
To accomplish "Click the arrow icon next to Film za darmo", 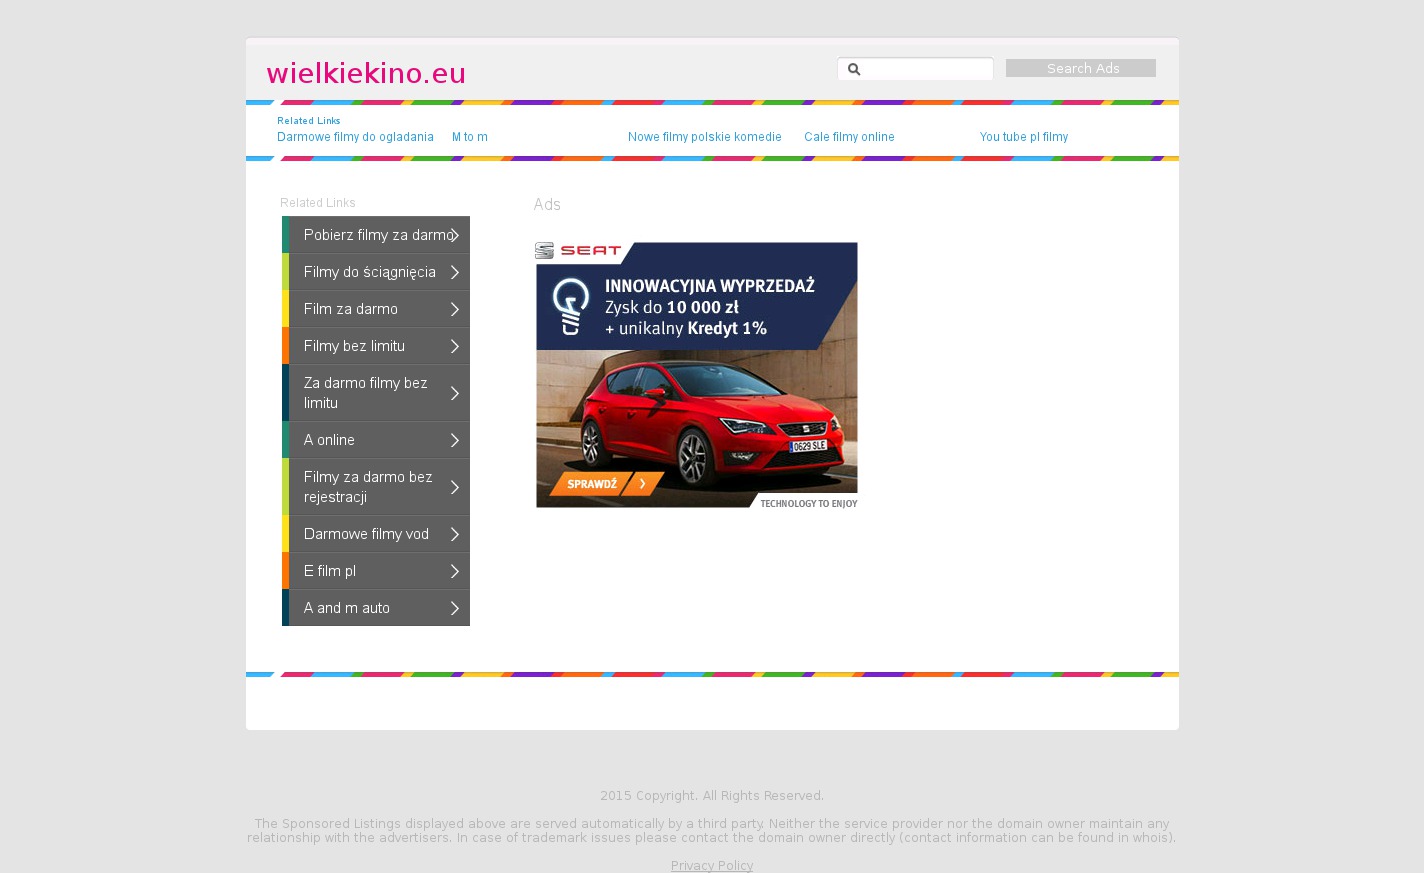I will pyautogui.click(x=455, y=309).
